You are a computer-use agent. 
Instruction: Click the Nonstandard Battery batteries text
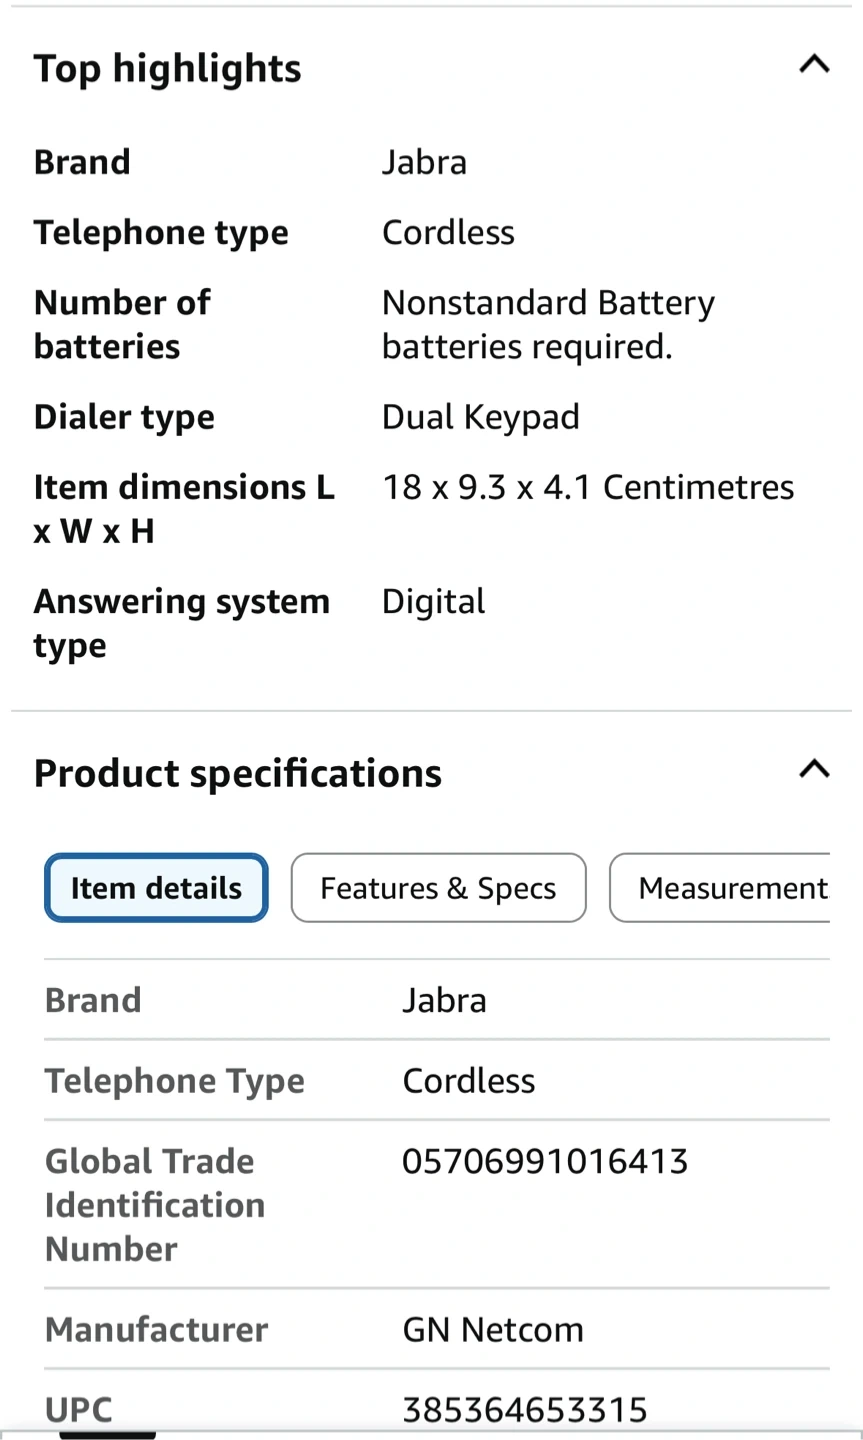tap(548, 324)
